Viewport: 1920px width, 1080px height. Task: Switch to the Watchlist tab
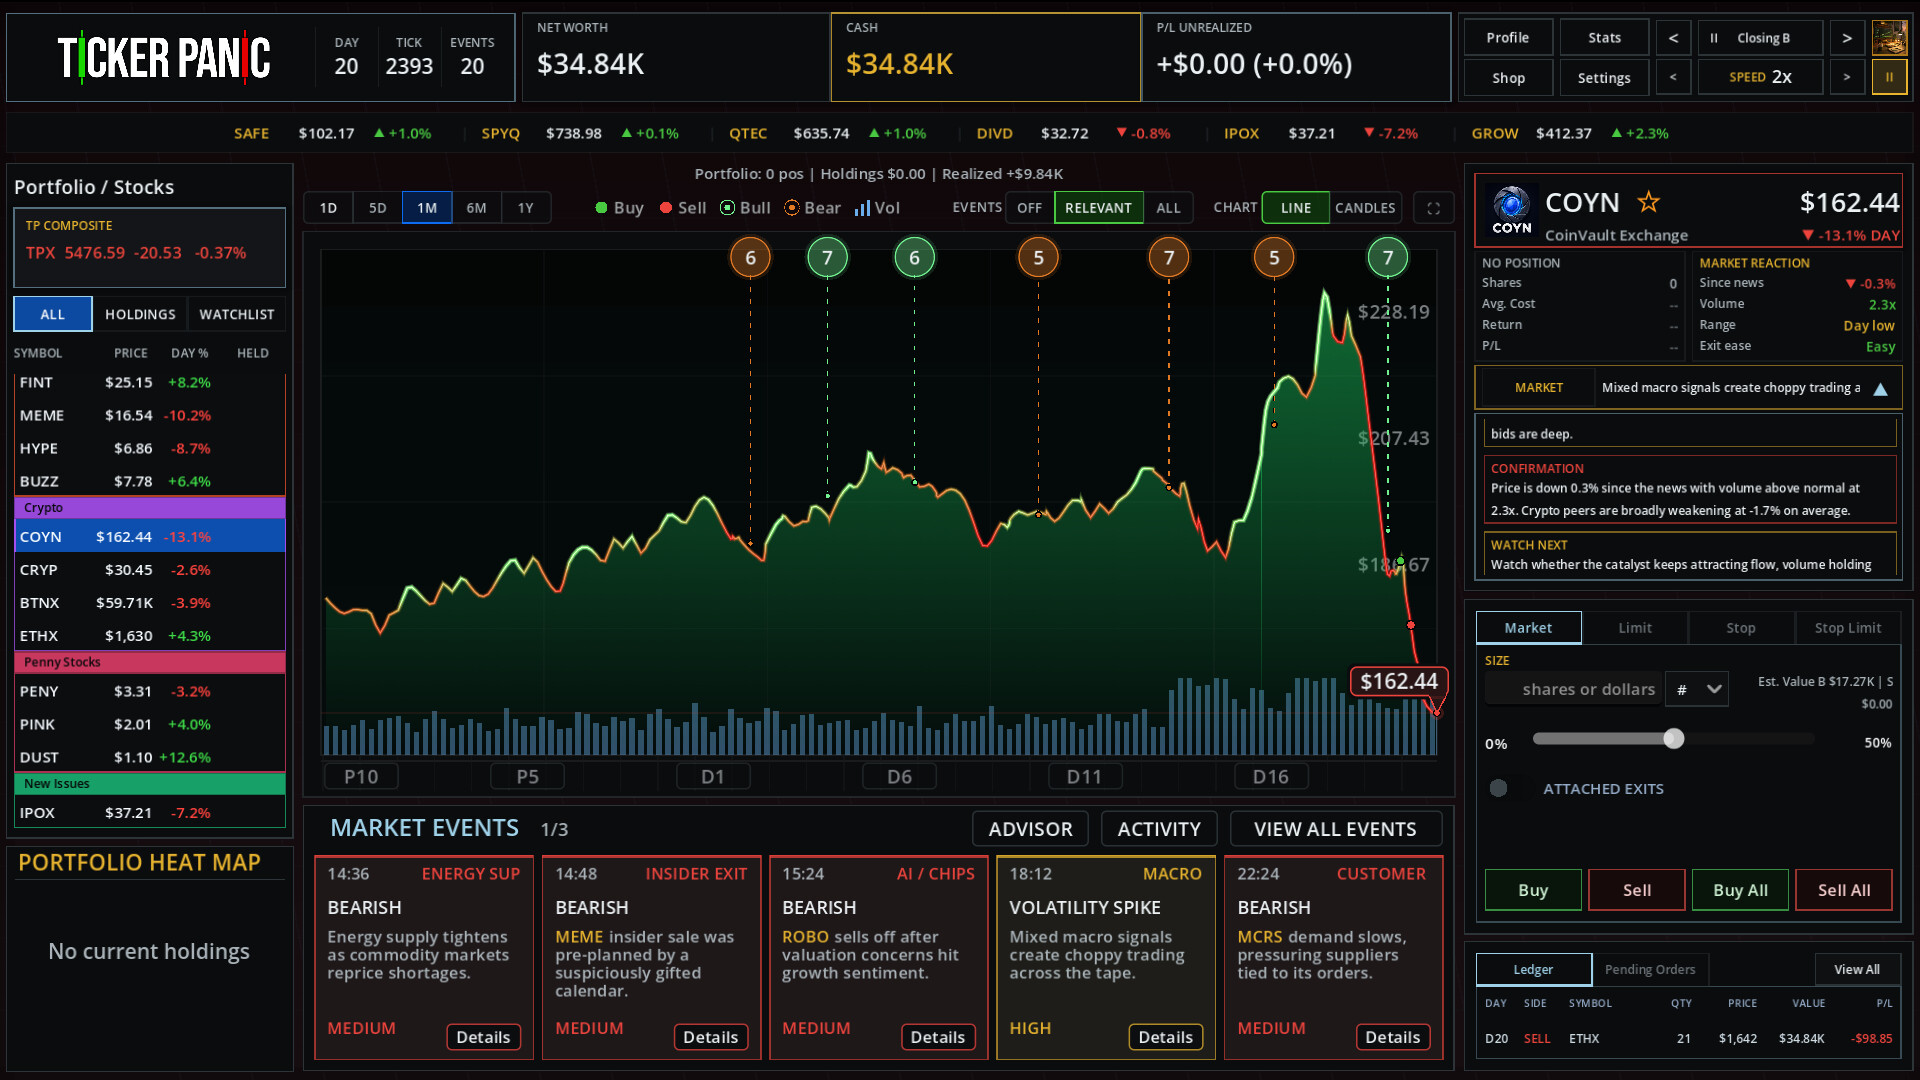pos(236,314)
